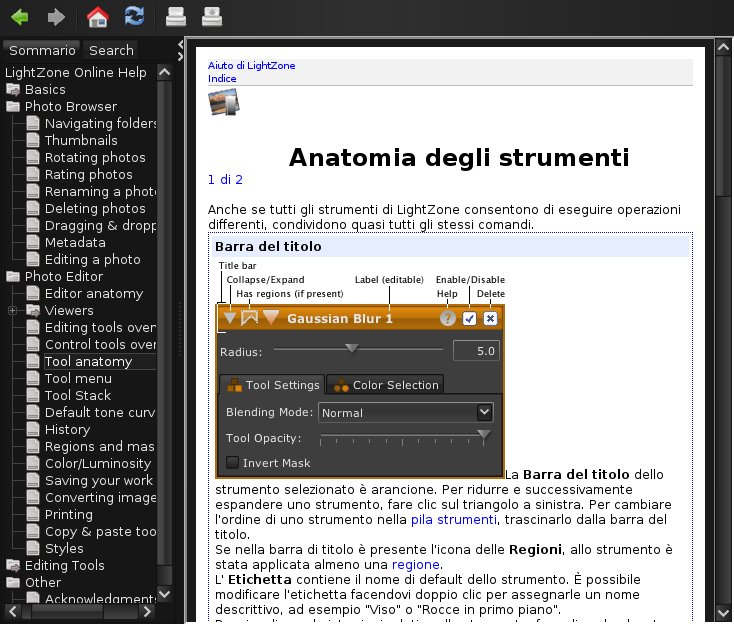Click the first printer icon in toolbar
734x624 pixels.
[176, 17]
